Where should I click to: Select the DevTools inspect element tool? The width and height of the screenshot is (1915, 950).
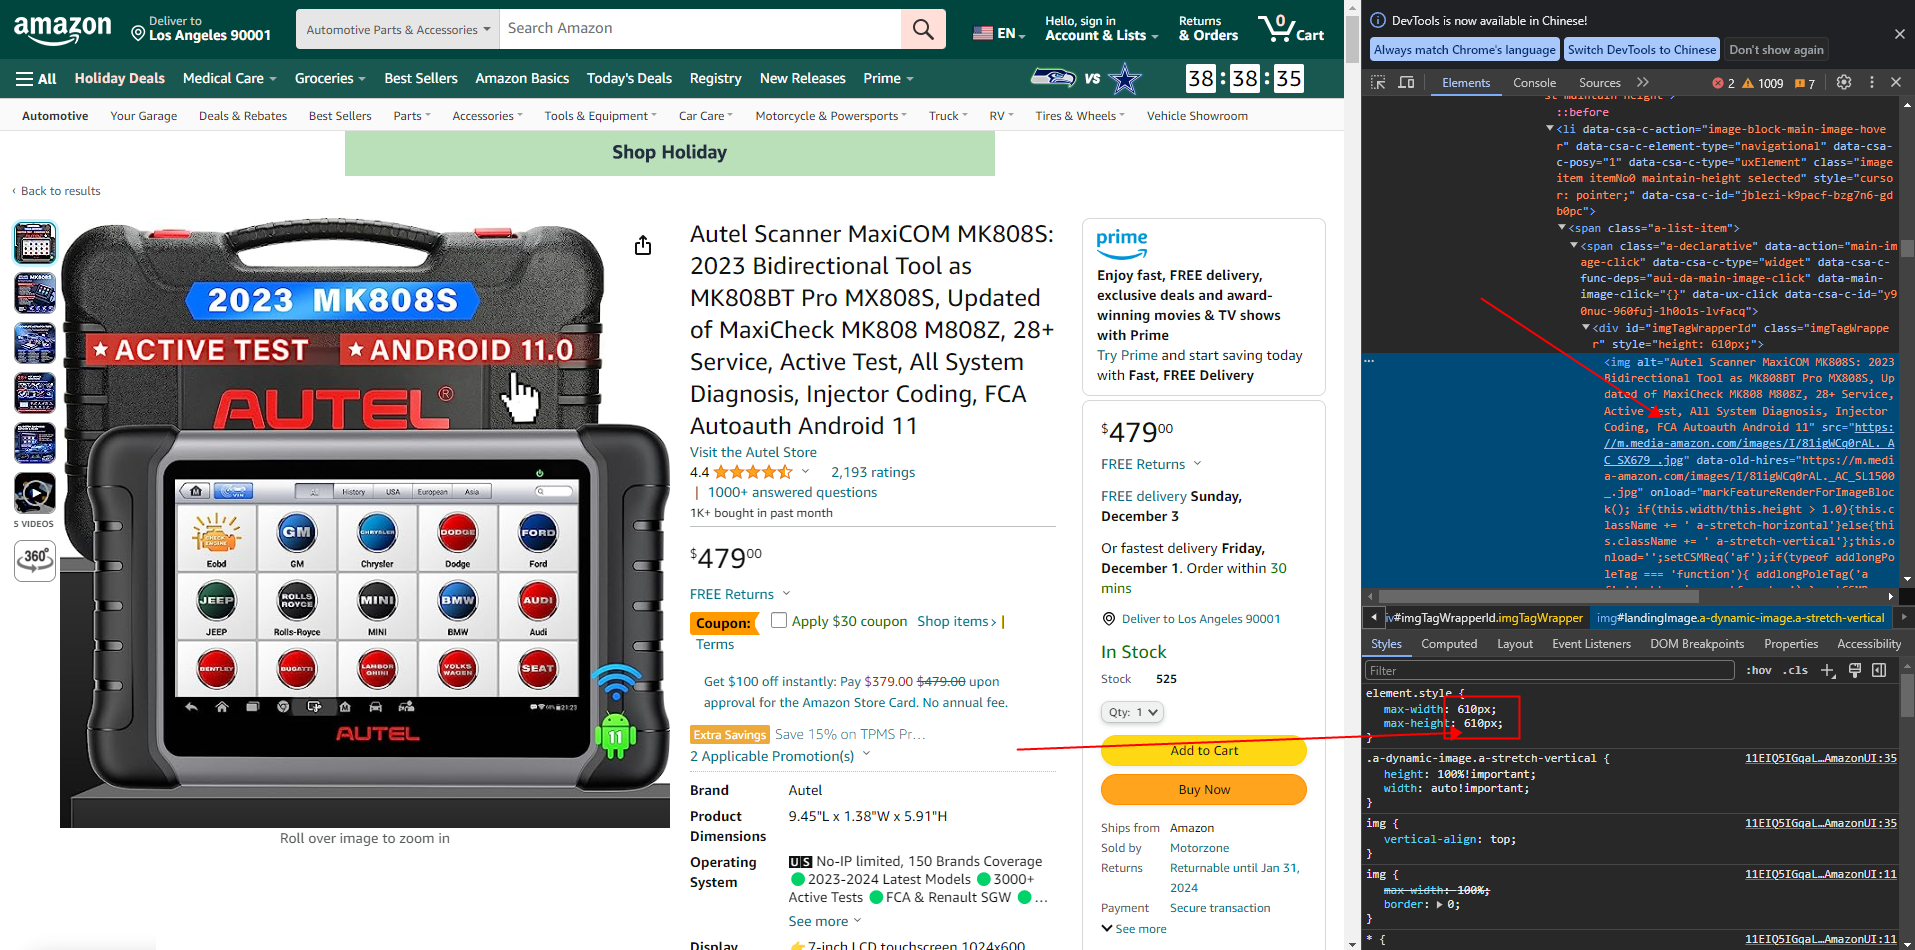point(1378,82)
